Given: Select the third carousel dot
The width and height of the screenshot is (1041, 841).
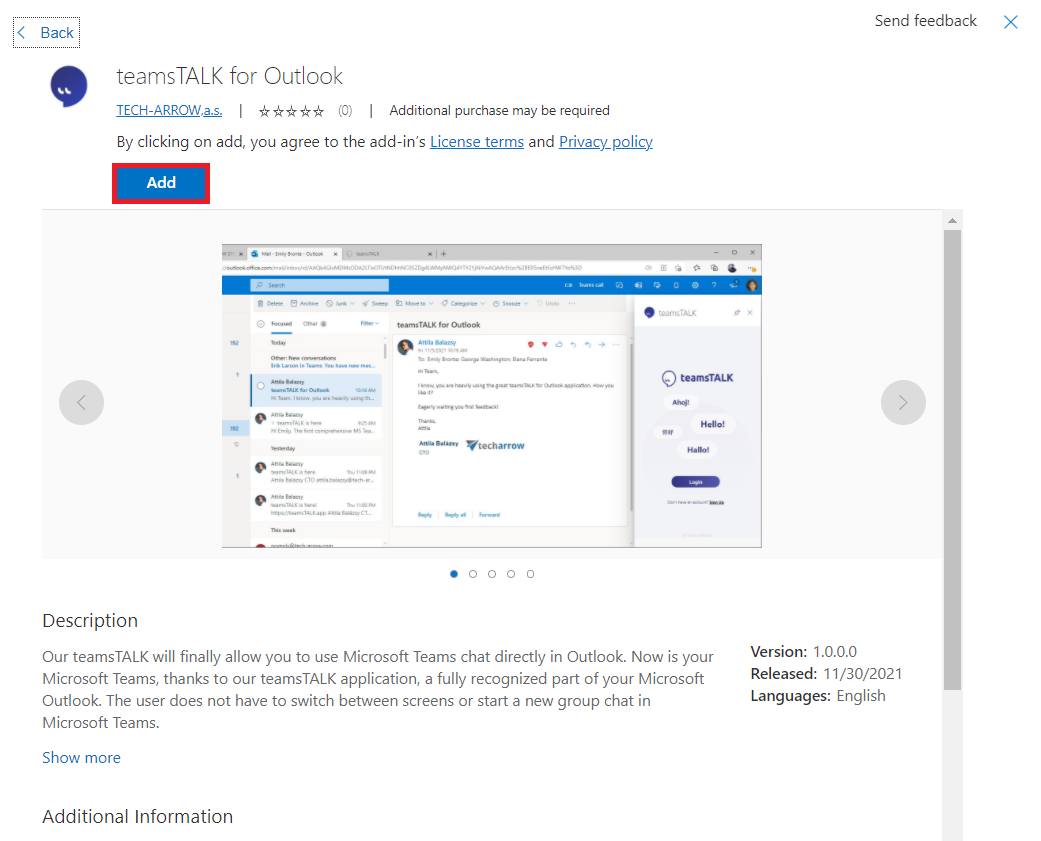Looking at the screenshot, I should (492, 574).
